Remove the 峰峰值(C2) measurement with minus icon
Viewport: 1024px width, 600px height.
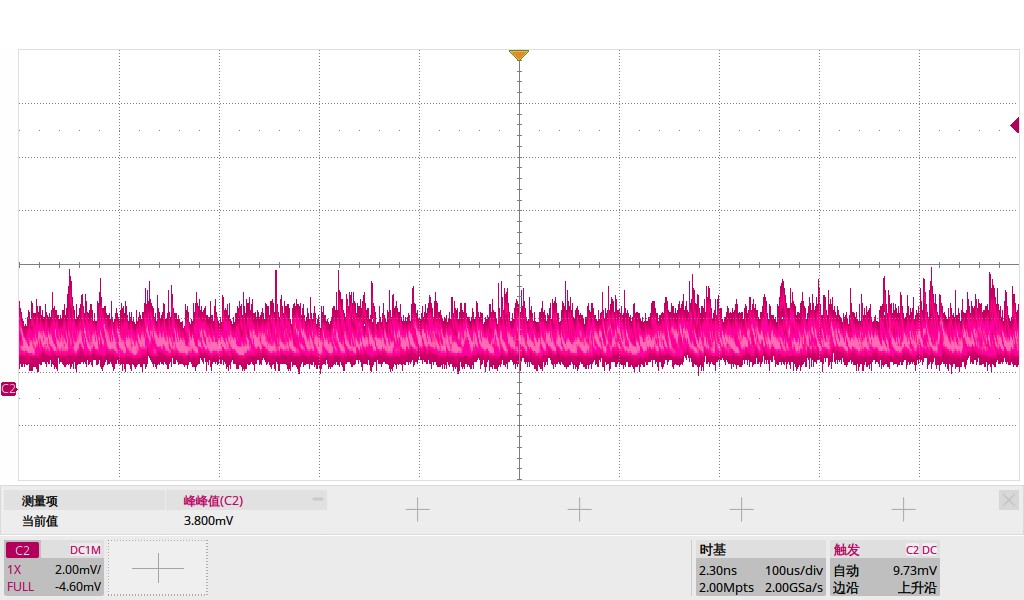coord(318,498)
